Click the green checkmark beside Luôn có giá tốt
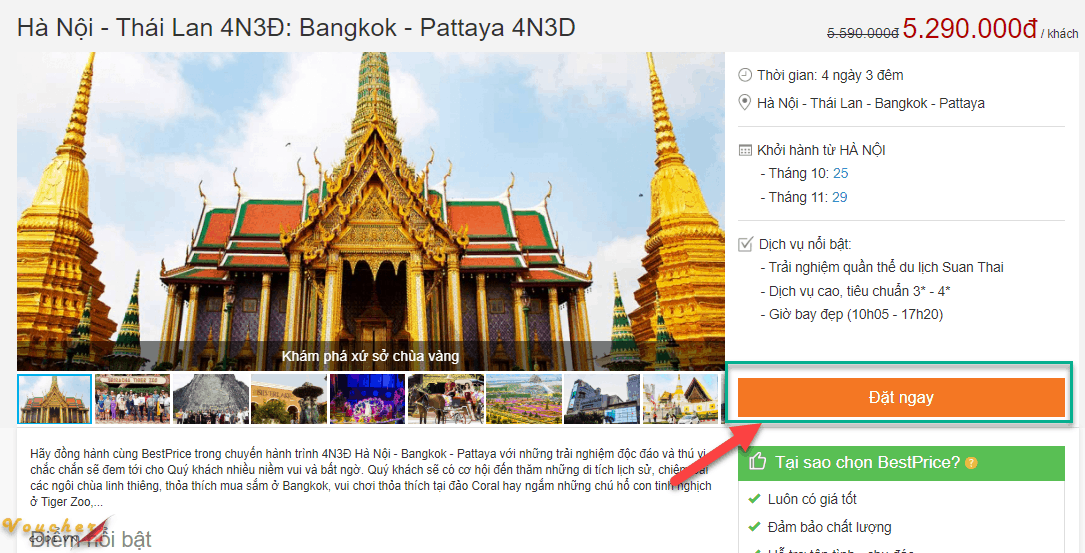1085x553 pixels. tap(754, 499)
